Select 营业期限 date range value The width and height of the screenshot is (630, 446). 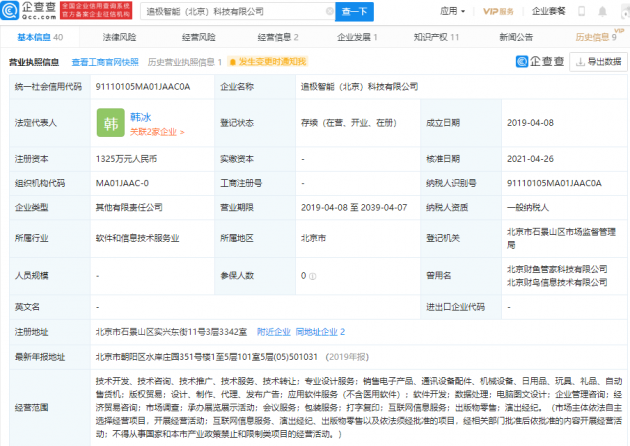(354, 207)
